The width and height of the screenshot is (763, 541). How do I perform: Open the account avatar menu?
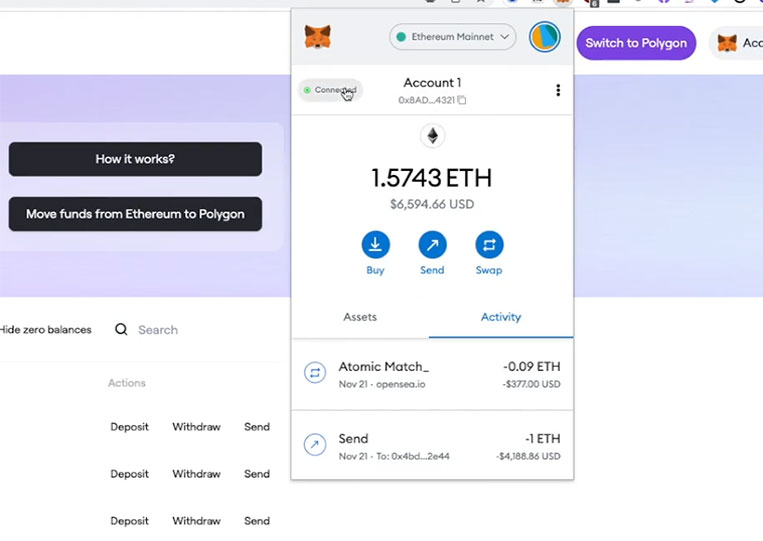545,36
